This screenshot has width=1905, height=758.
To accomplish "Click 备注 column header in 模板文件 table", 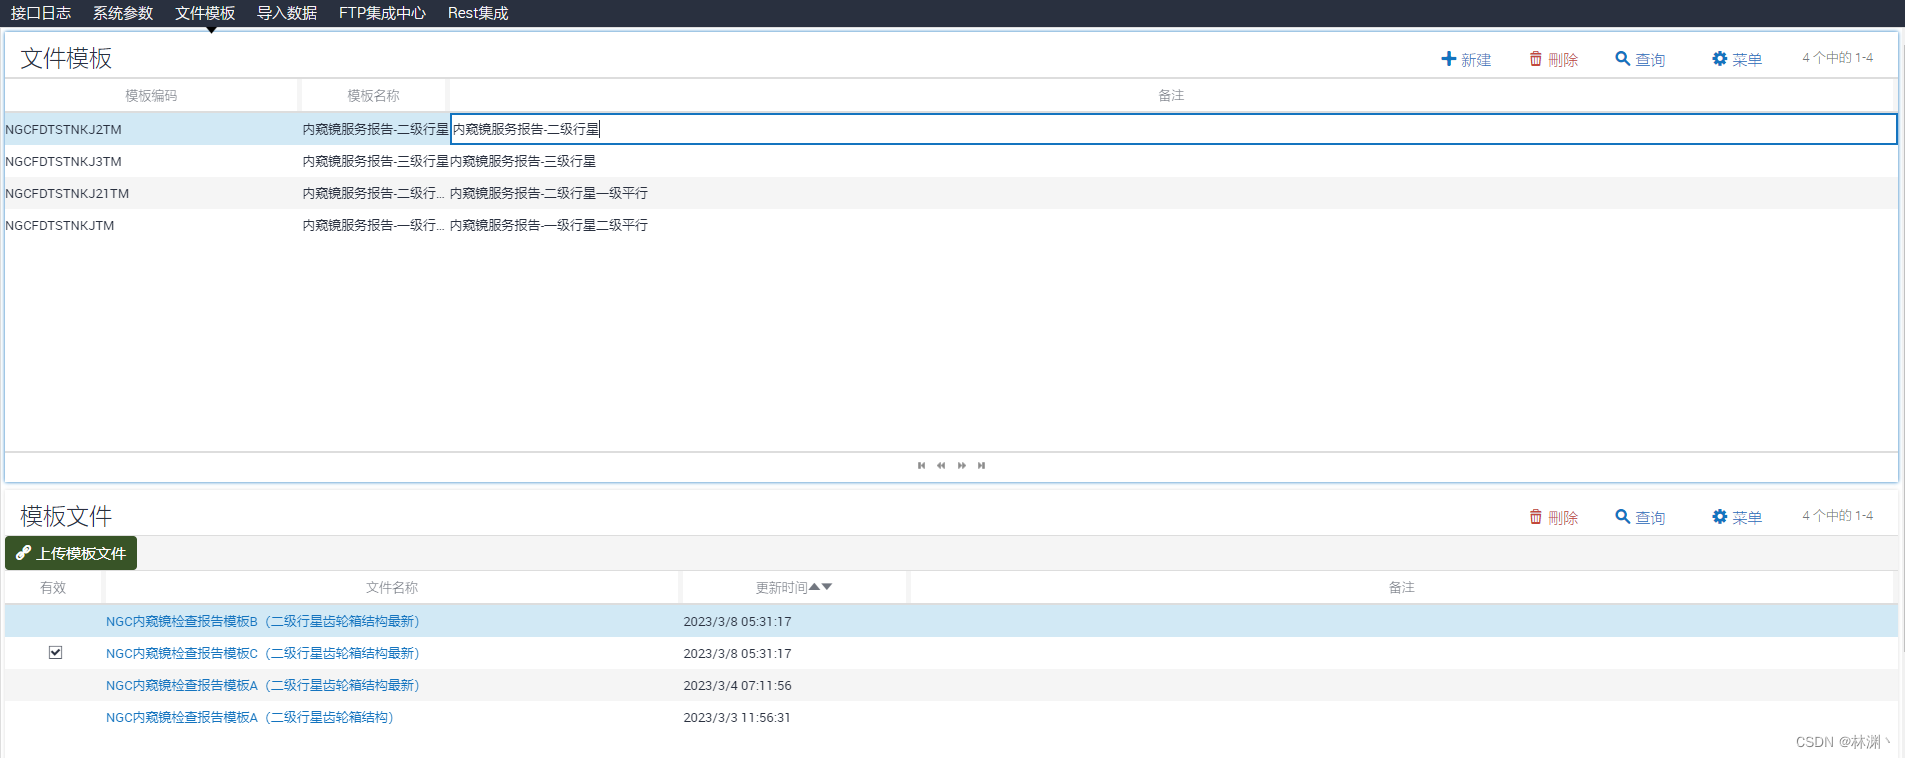I will (1401, 587).
